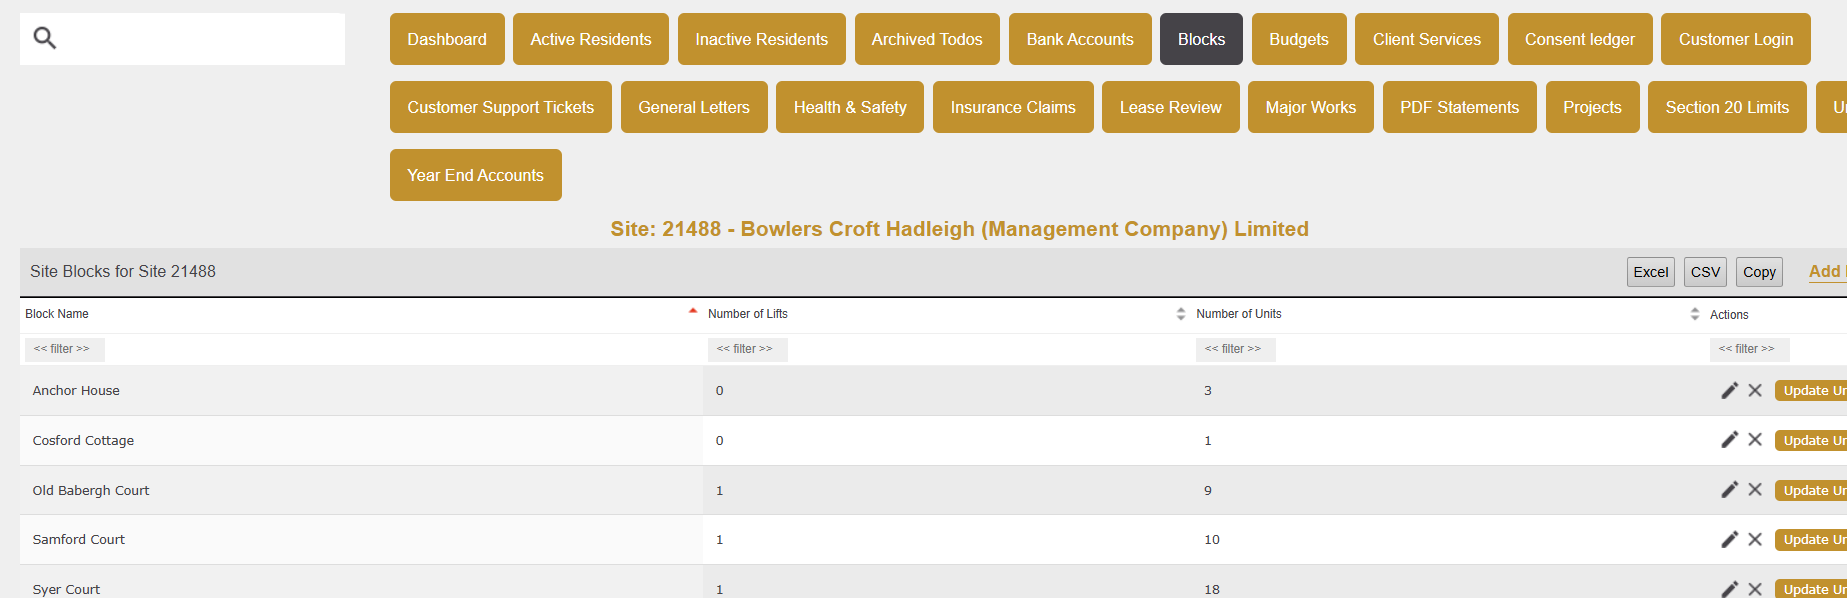Image resolution: width=1847 pixels, height=598 pixels.
Task: Click the Add link
Action: 1827,272
